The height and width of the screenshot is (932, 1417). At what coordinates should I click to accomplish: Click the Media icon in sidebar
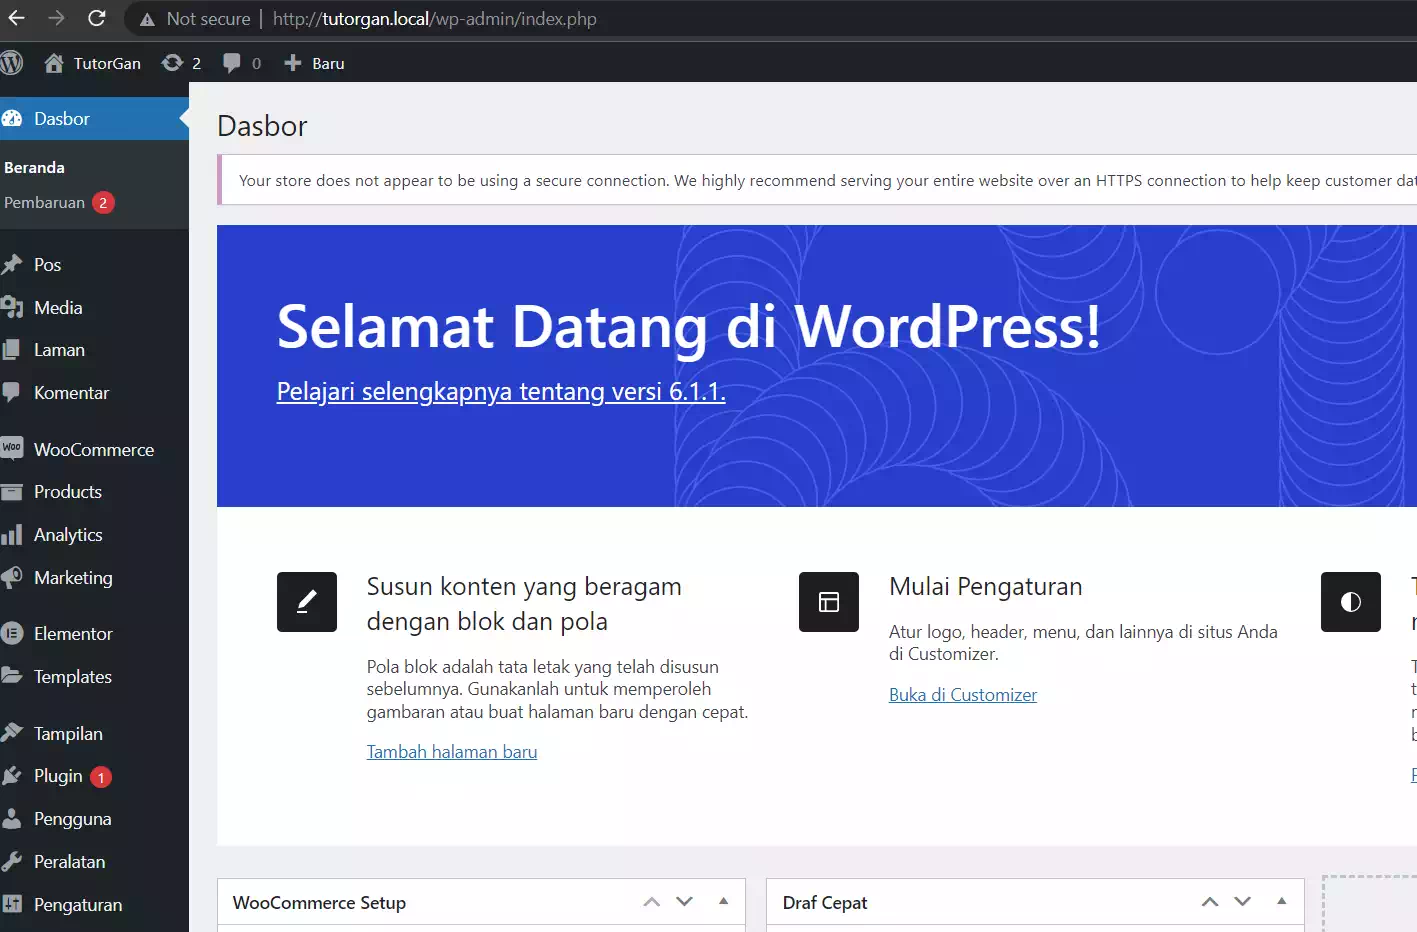pos(12,307)
